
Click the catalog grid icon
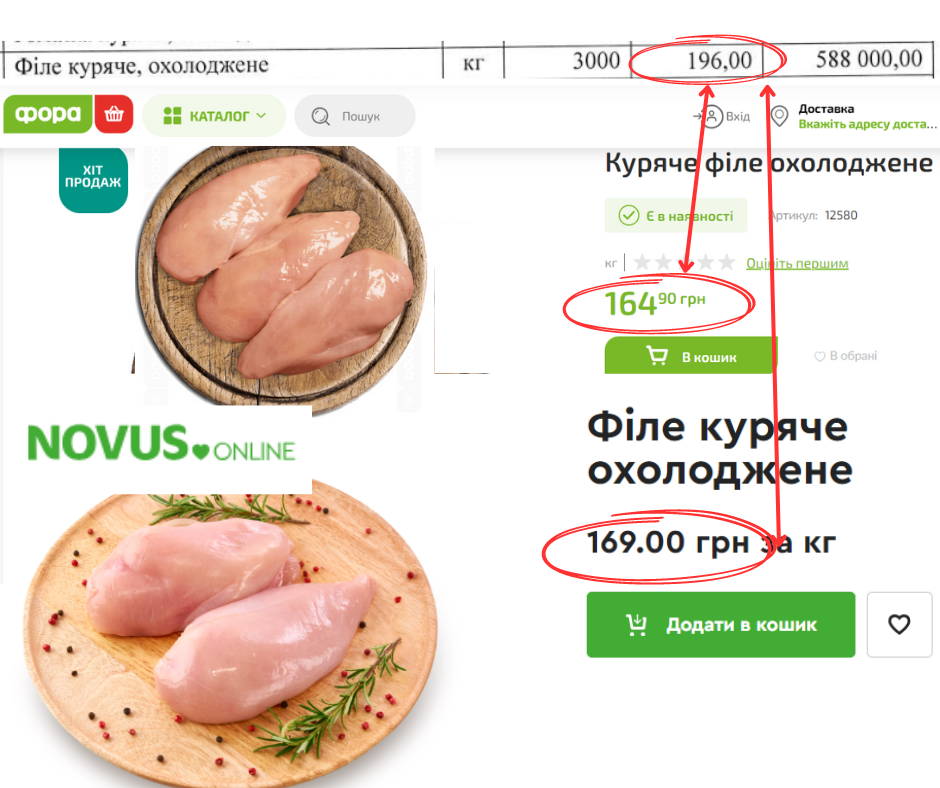coord(172,116)
